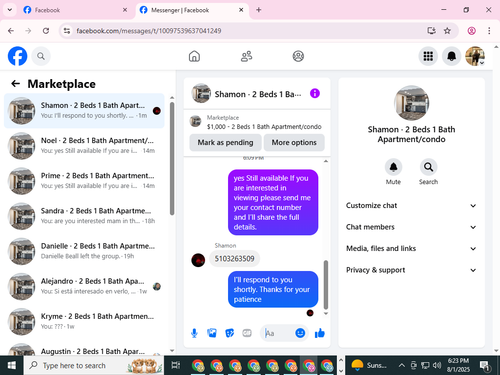Expand Media, files and links section
Viewport: 500px width, 375px height.
(411, 248)
